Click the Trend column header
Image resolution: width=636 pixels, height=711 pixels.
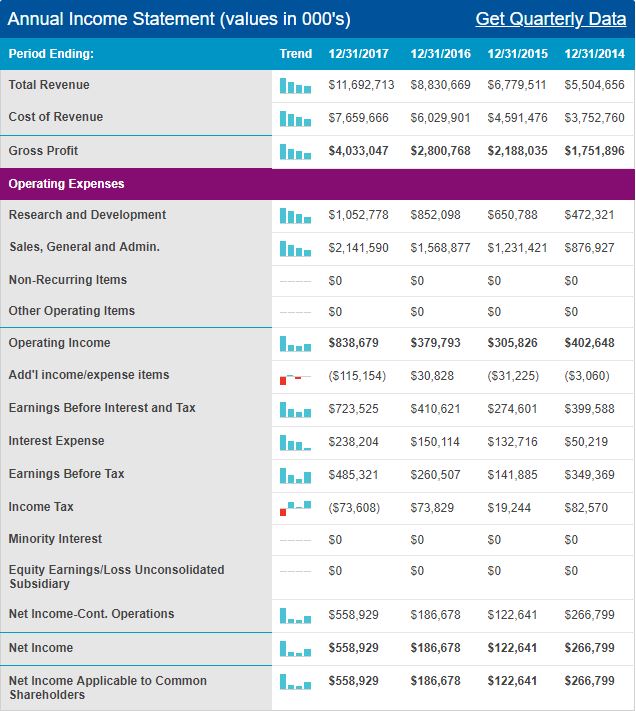pyautogui.click(x=295, y=54)
